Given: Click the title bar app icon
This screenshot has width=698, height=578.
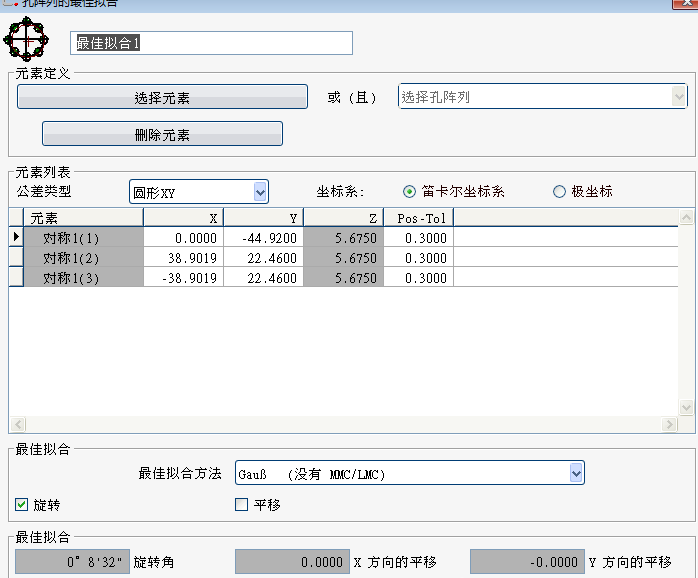Looking at the screenshot, I should tap(8, 3).
